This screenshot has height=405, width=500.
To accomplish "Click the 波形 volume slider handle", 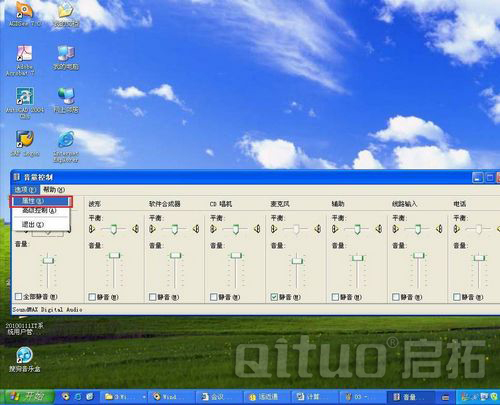I will click(115, 255).
